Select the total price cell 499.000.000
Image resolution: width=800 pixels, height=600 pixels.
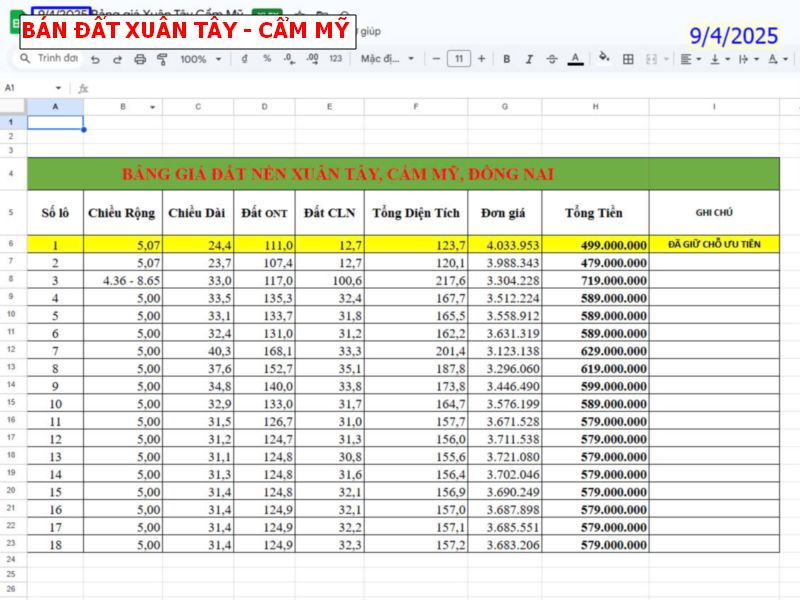(595, 245)
